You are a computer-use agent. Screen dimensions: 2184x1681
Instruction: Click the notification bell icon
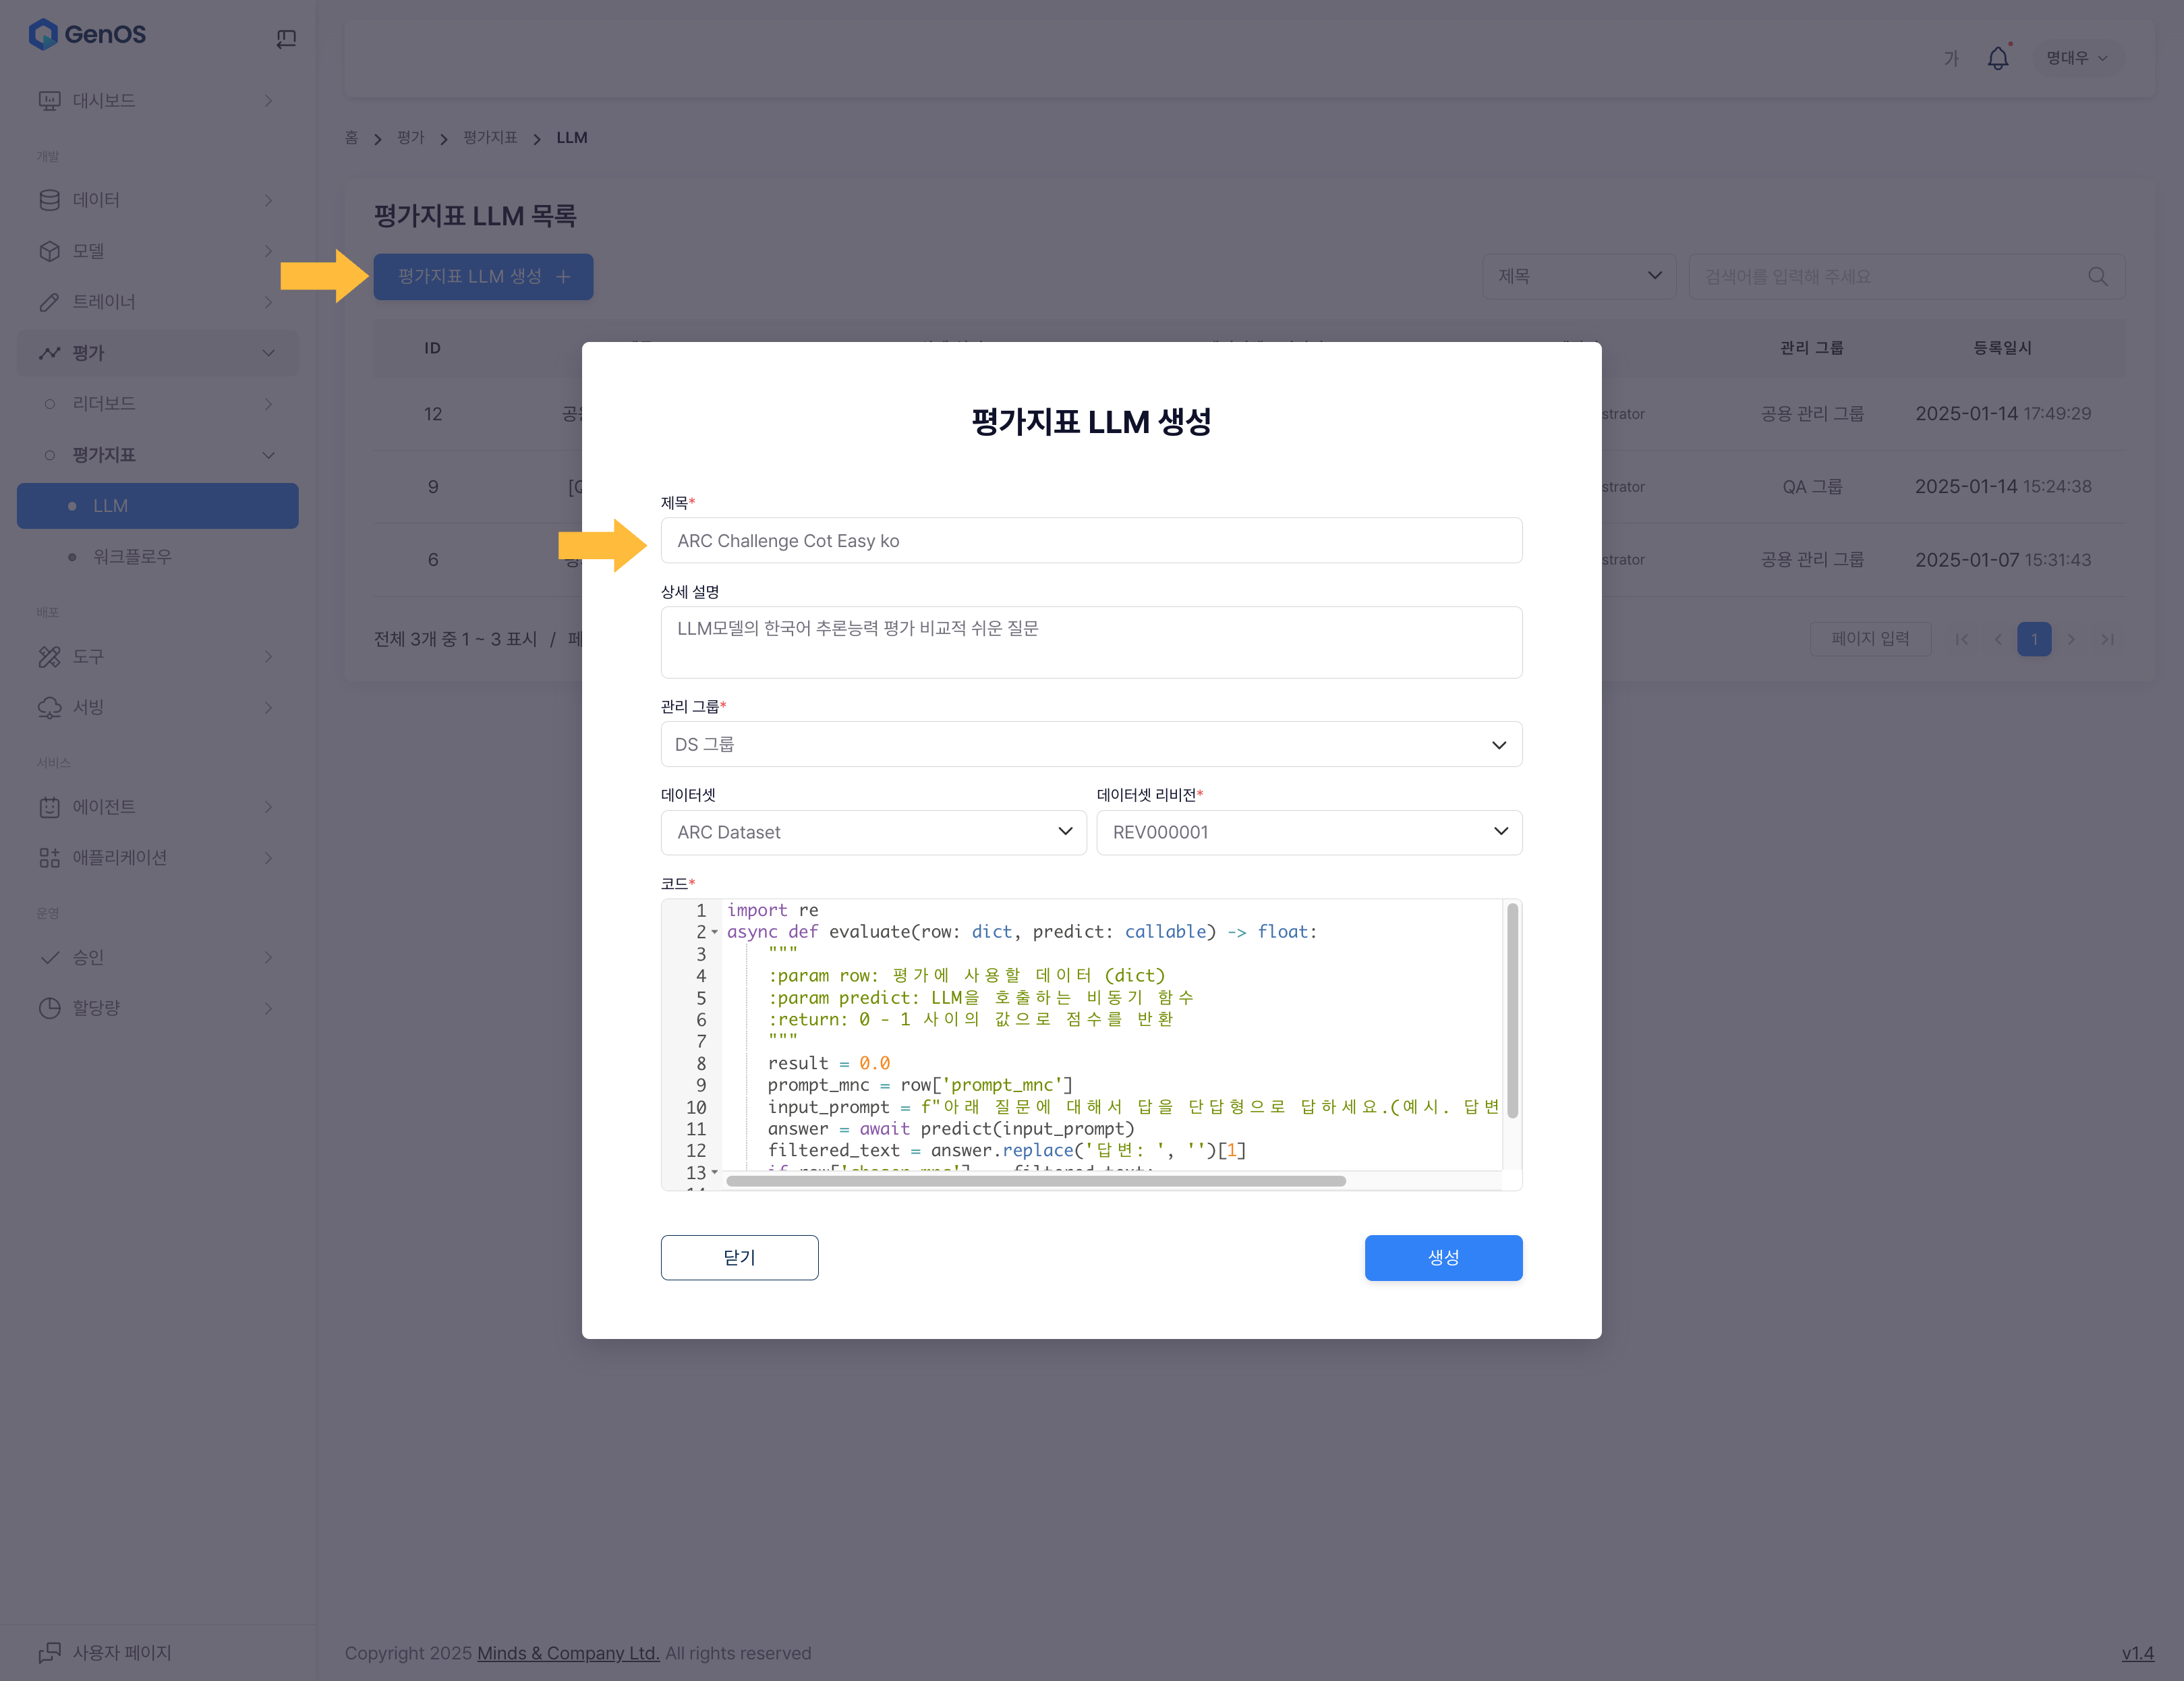pos(1997,58)
